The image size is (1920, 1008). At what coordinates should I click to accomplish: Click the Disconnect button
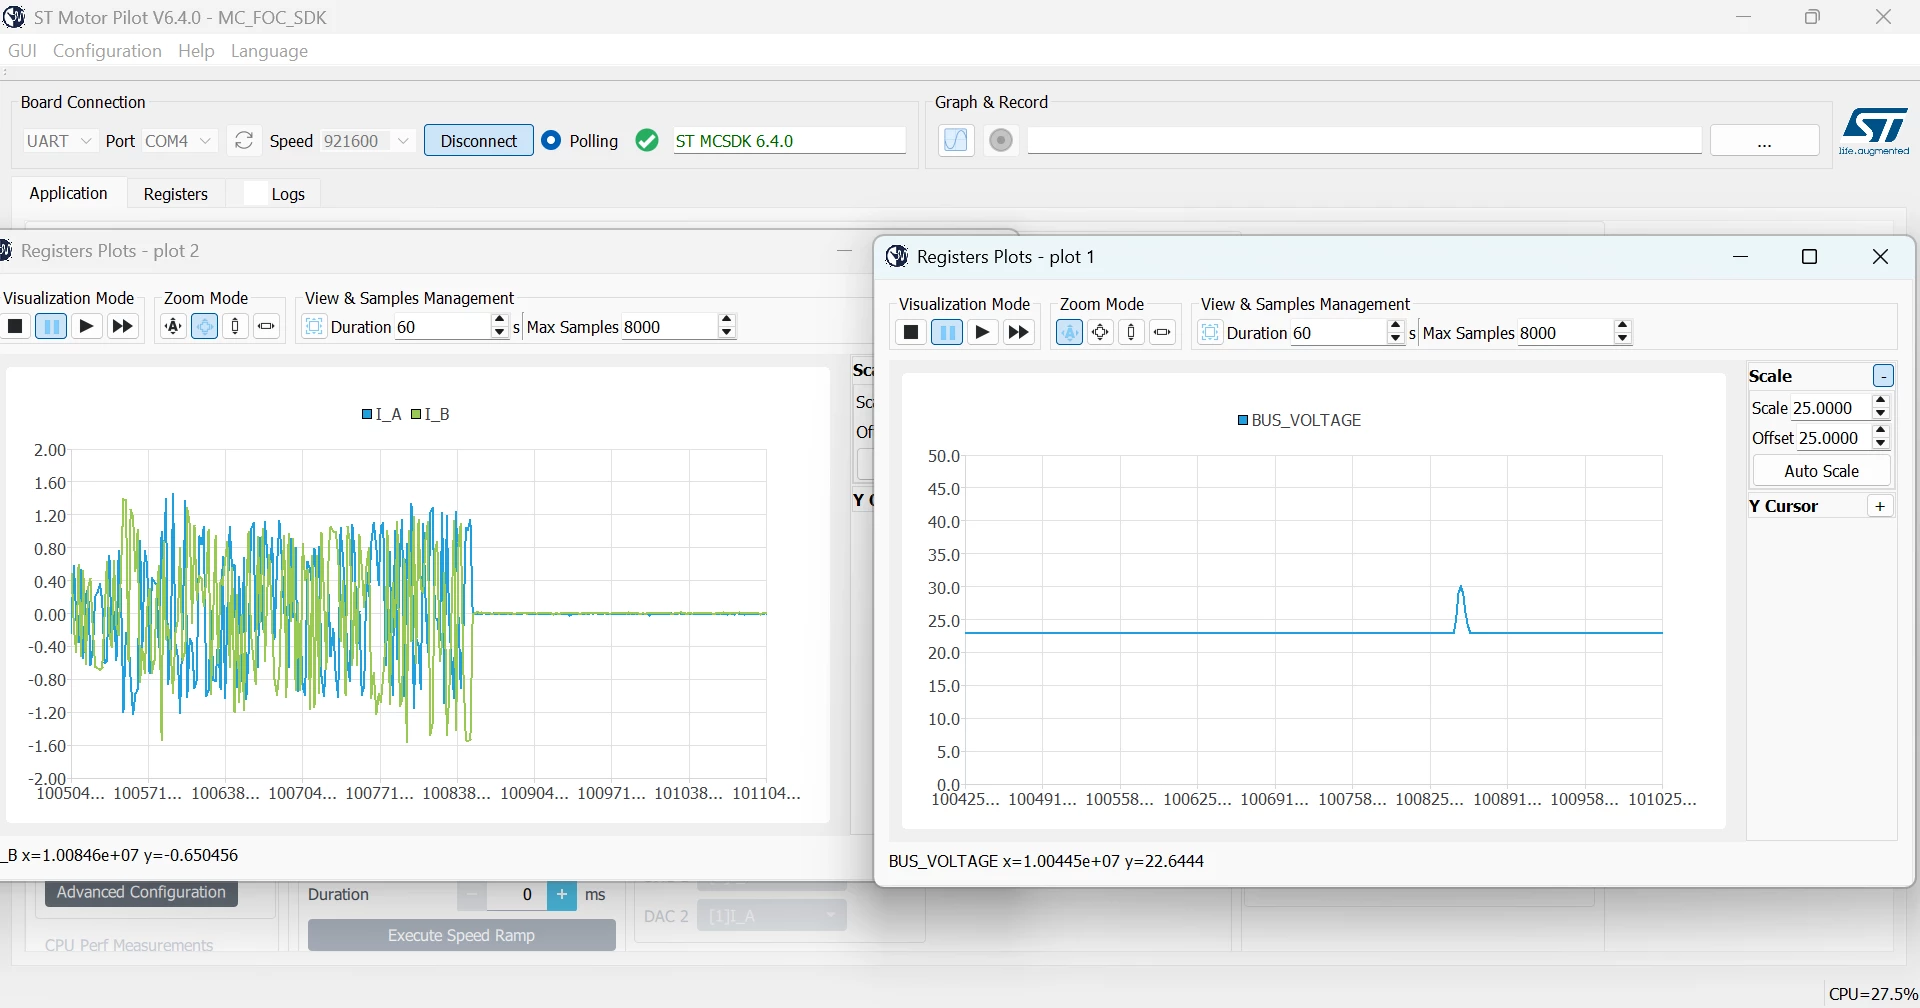[479, 141]
